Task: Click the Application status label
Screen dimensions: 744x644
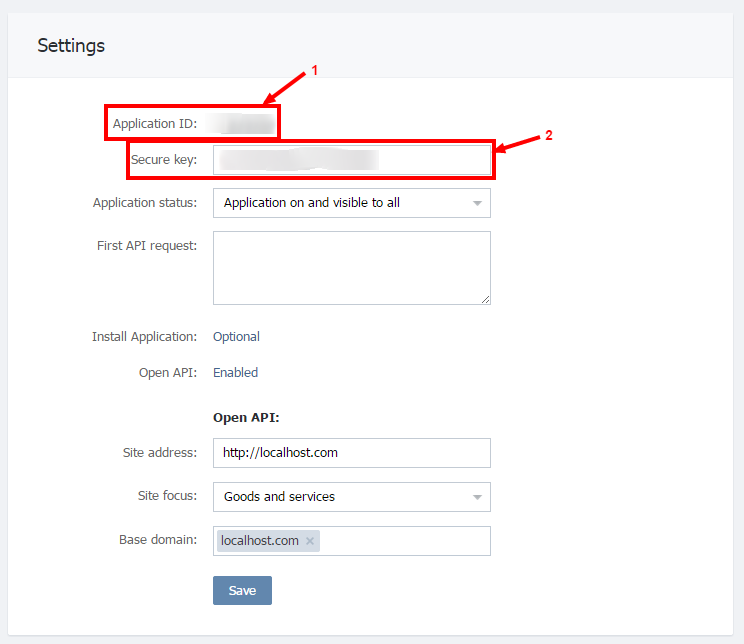Action: point(145,203)
